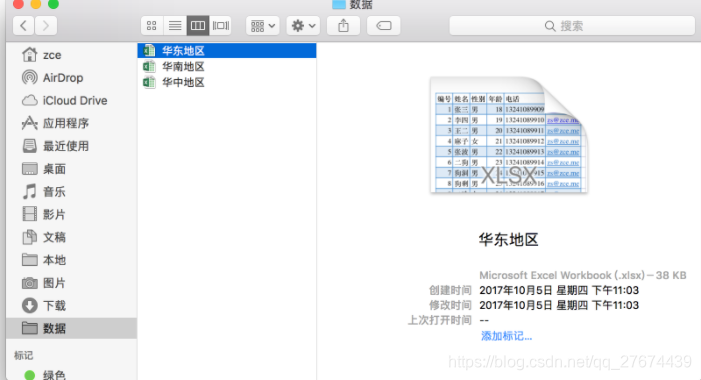
Task: Select file 华中地区
Action: 227,82
